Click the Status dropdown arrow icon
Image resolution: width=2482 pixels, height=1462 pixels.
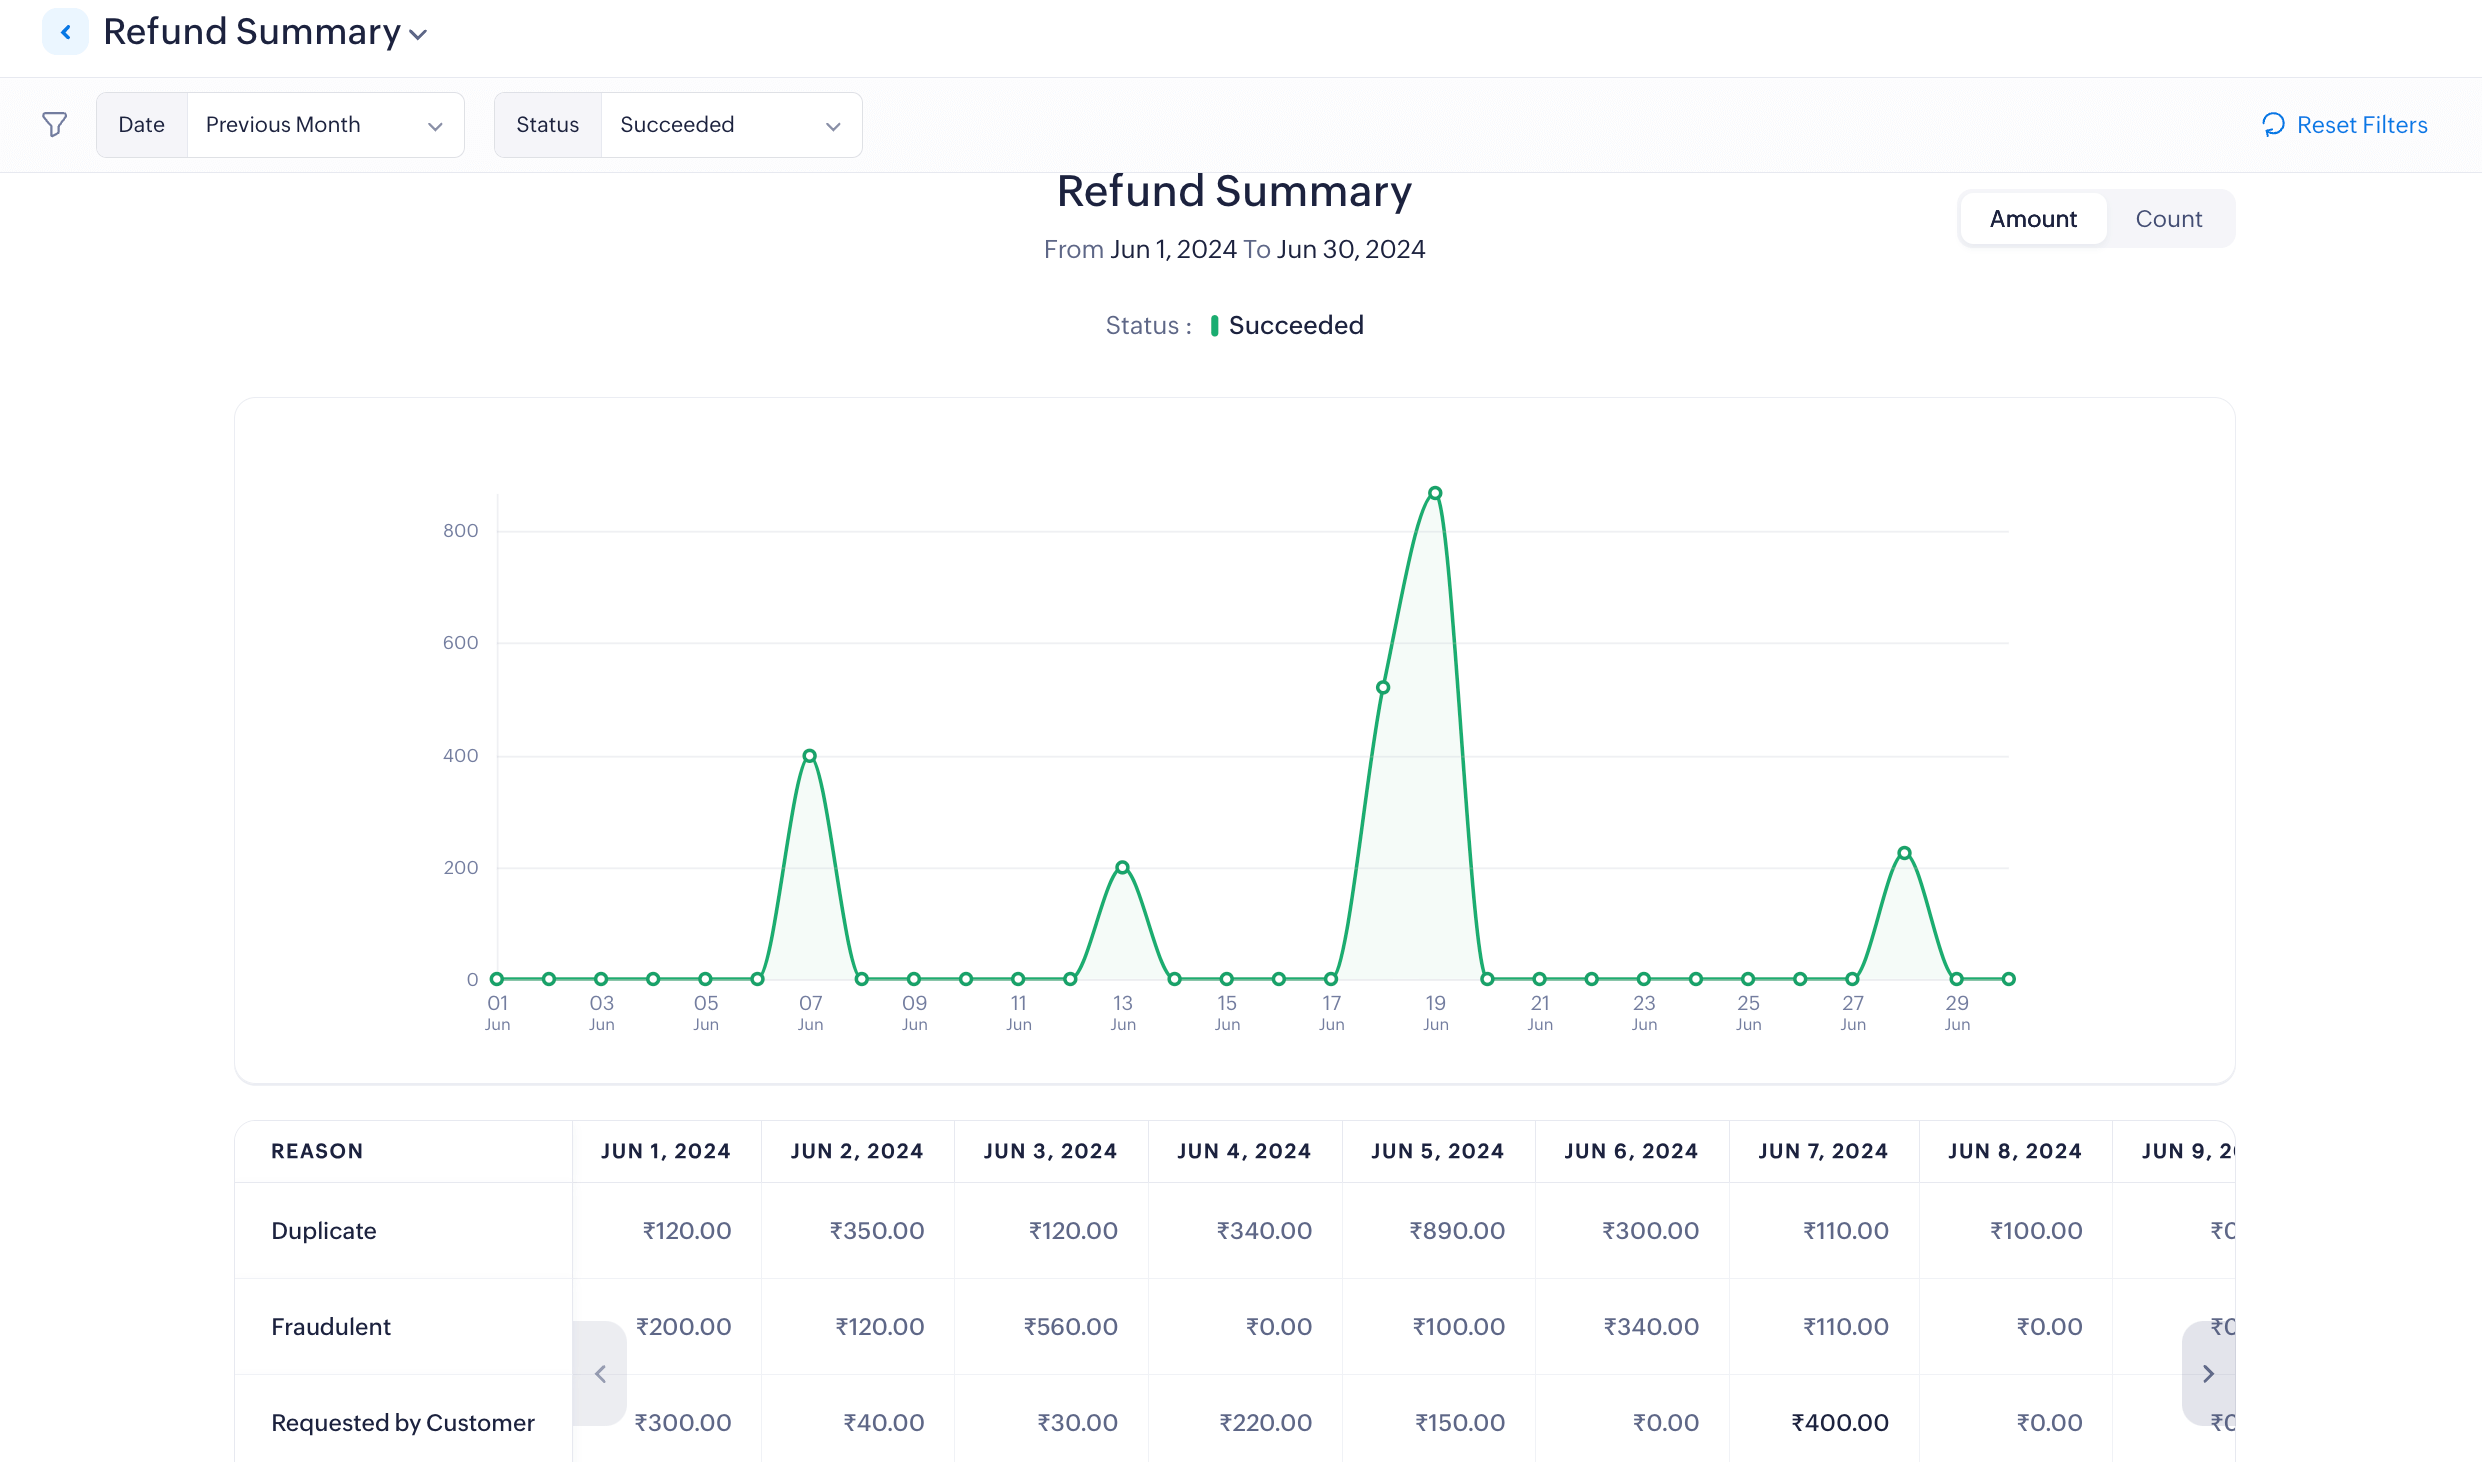[833, 127]
